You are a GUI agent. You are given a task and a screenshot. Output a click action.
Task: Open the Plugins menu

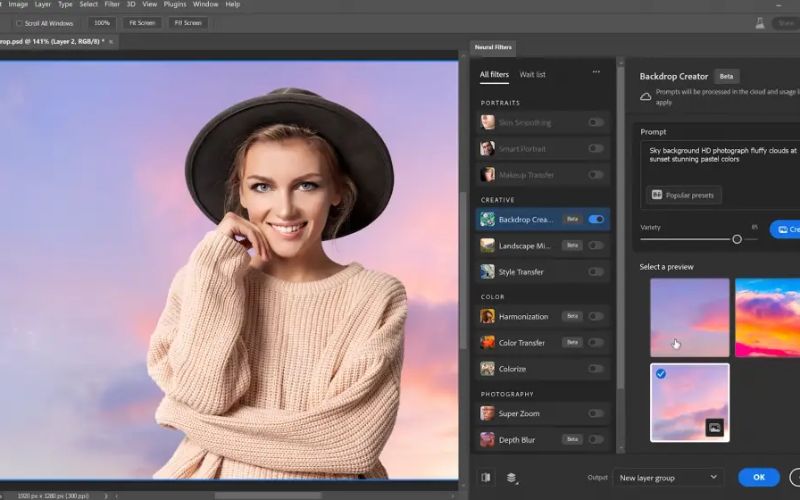click(x=175, y=4)
